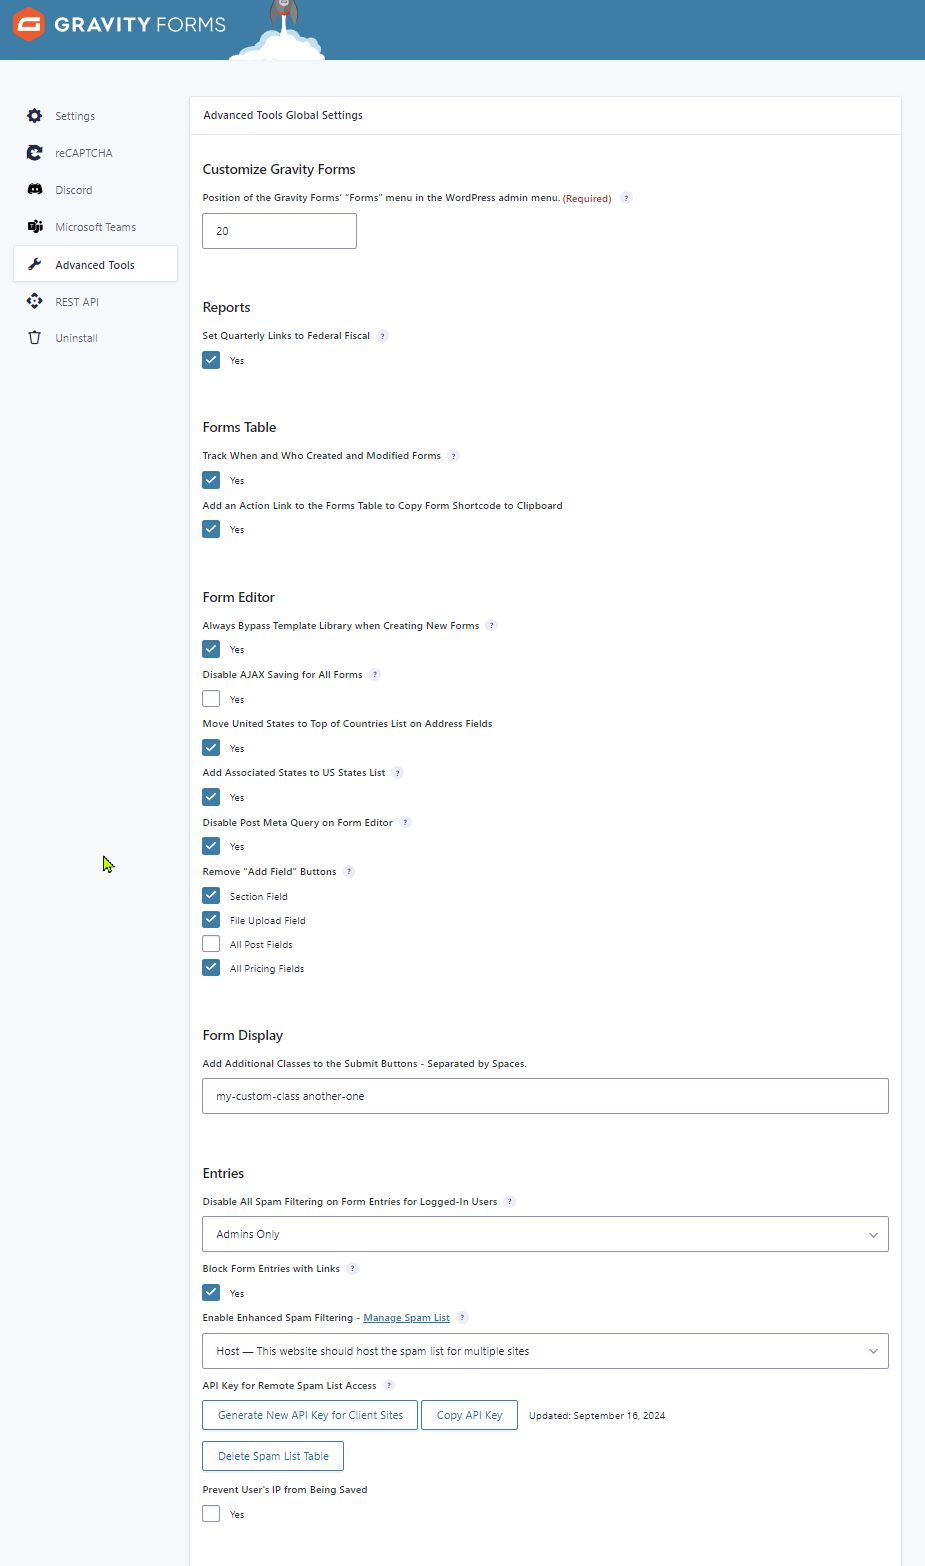Click the reCAPTCHA icon in sidebar
This screenshot has height=1566, width=925.
click(x=35, y=153)
